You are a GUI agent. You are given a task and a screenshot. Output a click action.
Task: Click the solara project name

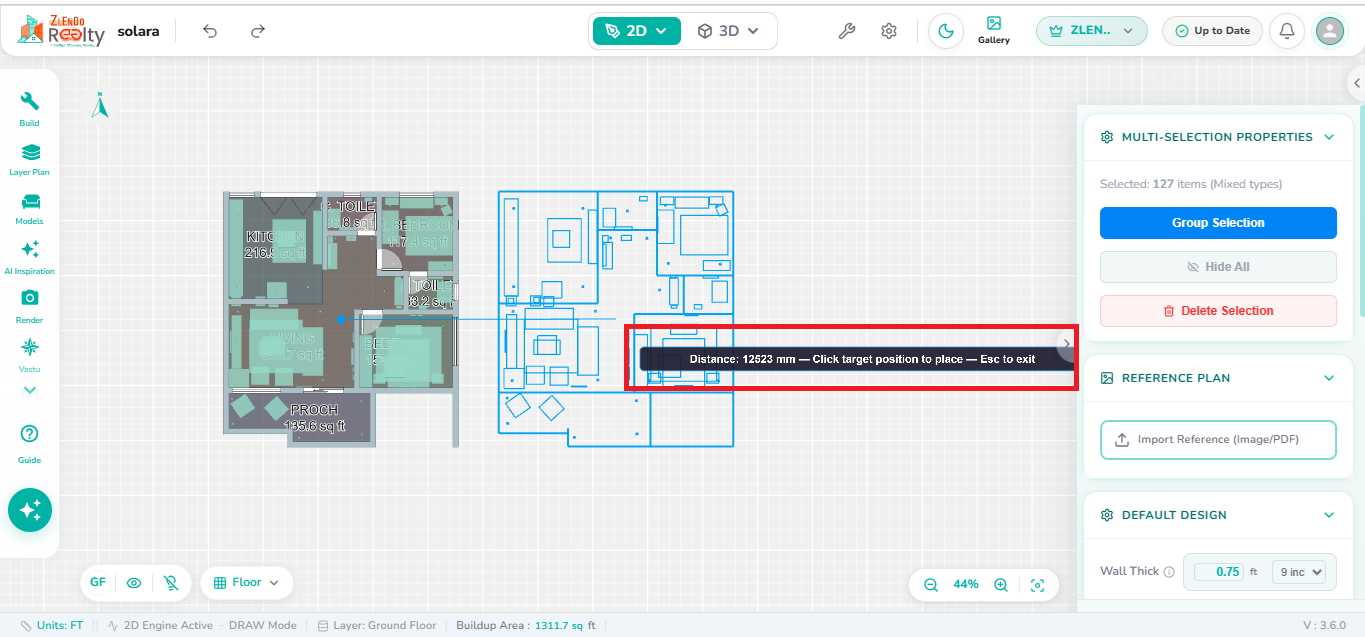pyautogui.click(x=138, y=31)
